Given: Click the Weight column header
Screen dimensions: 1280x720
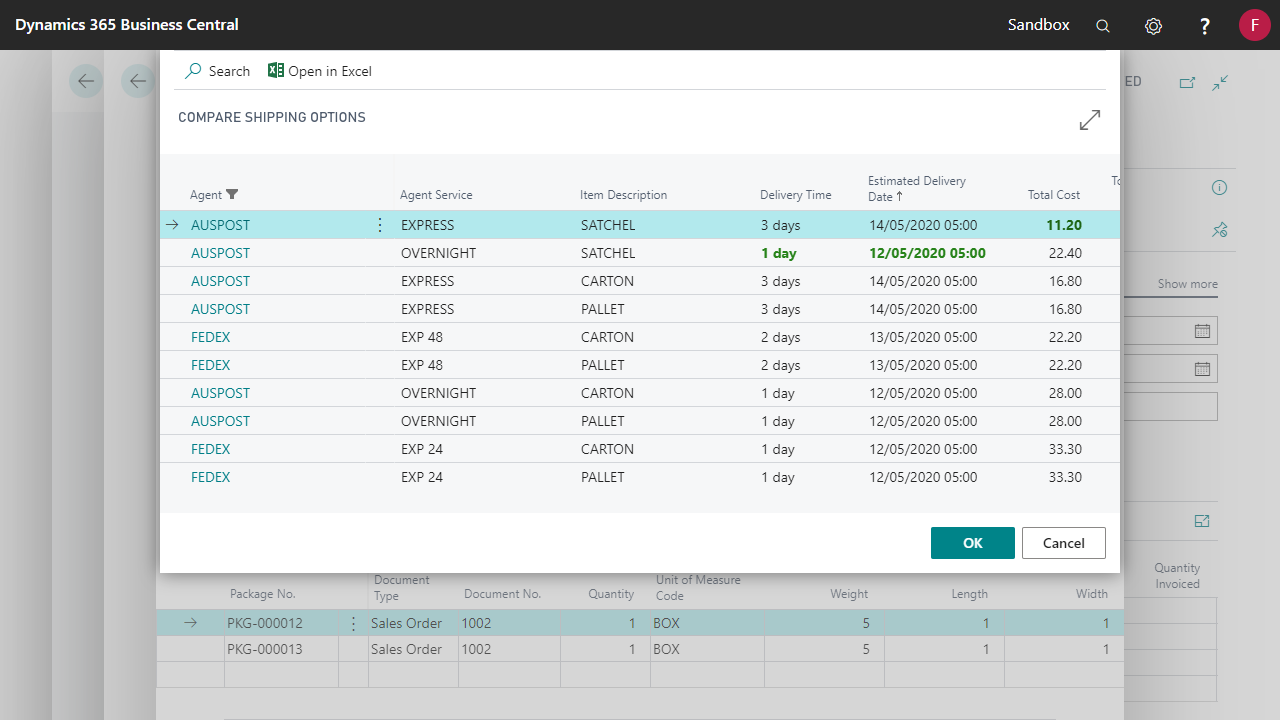Looking at the screenshot, I should pyautogui.click(x=849, y=594).
